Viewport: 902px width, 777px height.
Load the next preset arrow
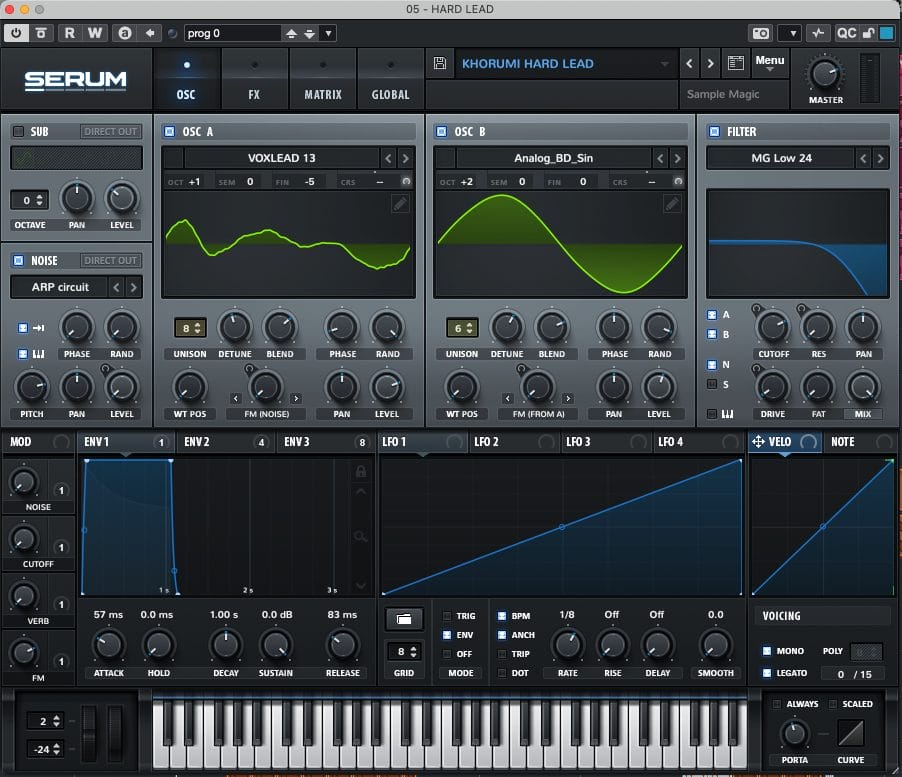711,63
